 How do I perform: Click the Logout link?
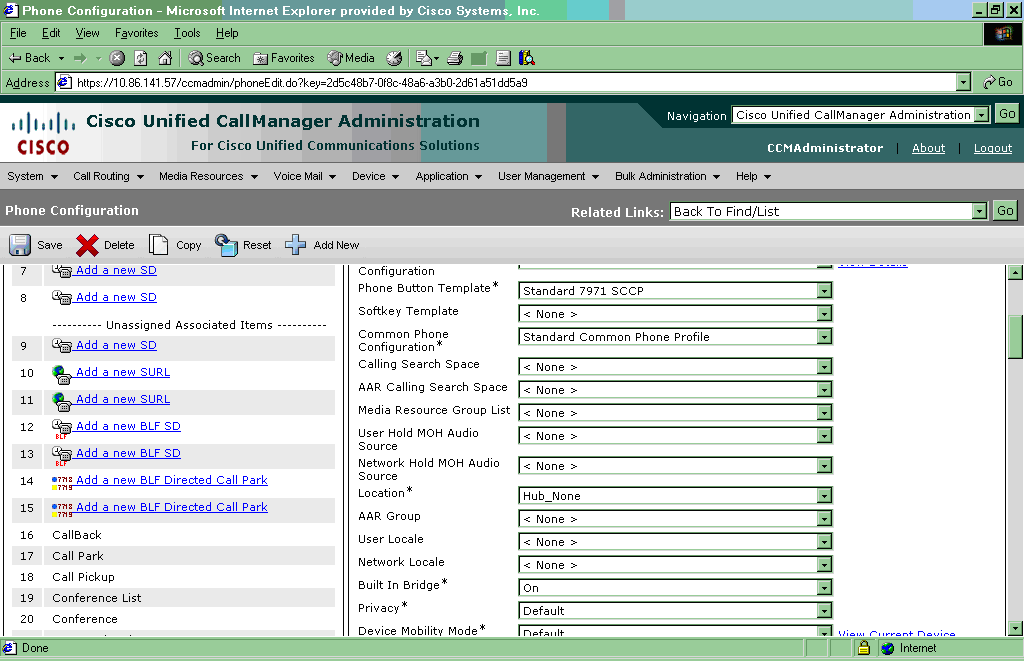[x=993, y=148]
